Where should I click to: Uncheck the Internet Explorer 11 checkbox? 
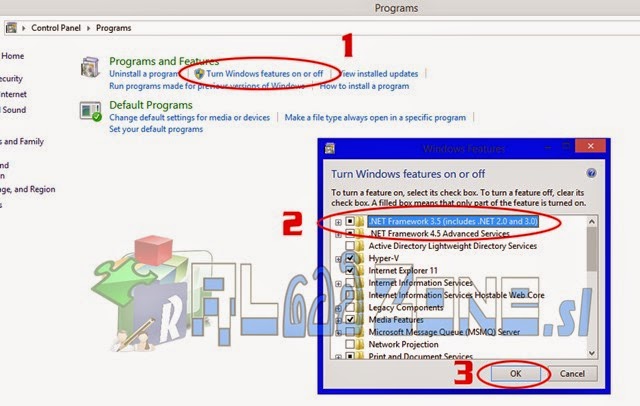coord(350,270)
